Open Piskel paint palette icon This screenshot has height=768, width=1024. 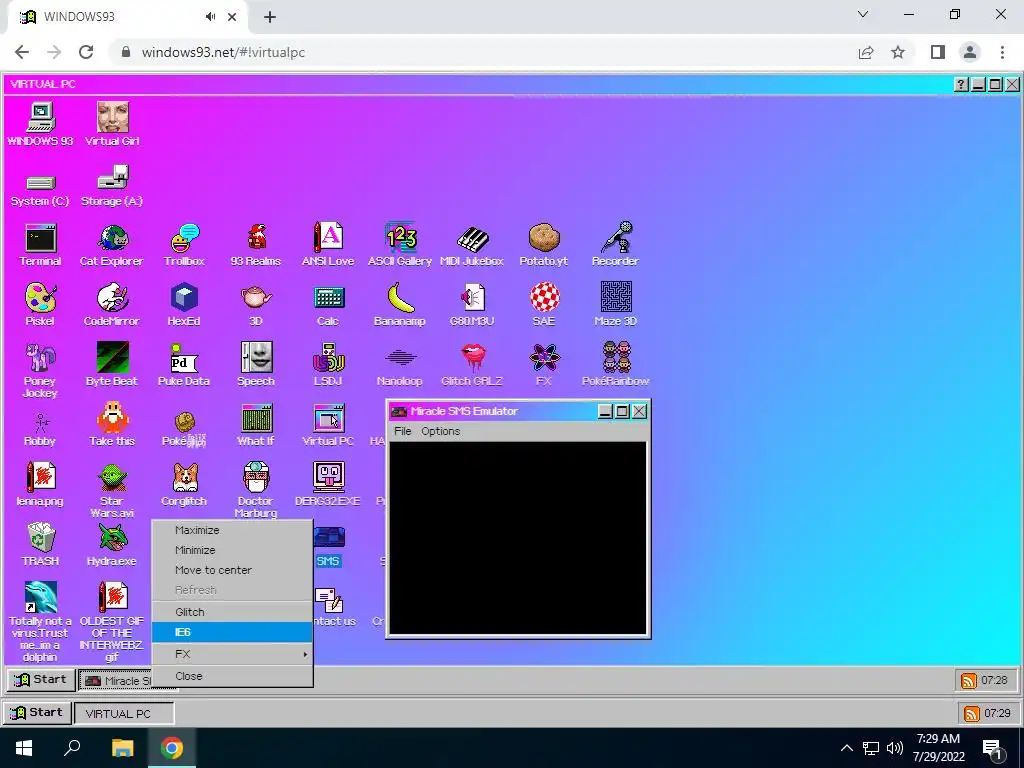(40, 305)
